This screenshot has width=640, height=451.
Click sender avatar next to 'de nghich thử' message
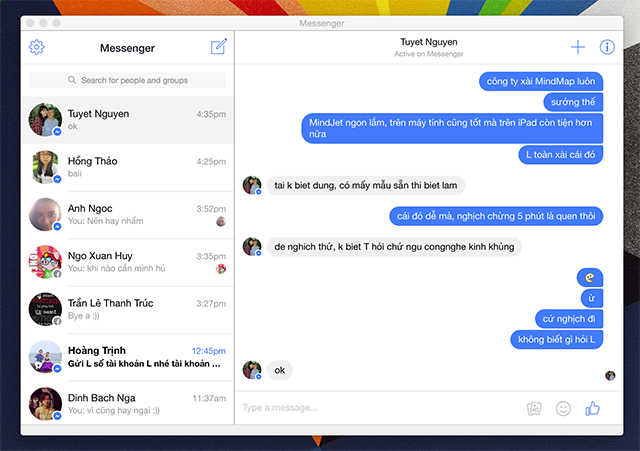click(x=252, y=247)
